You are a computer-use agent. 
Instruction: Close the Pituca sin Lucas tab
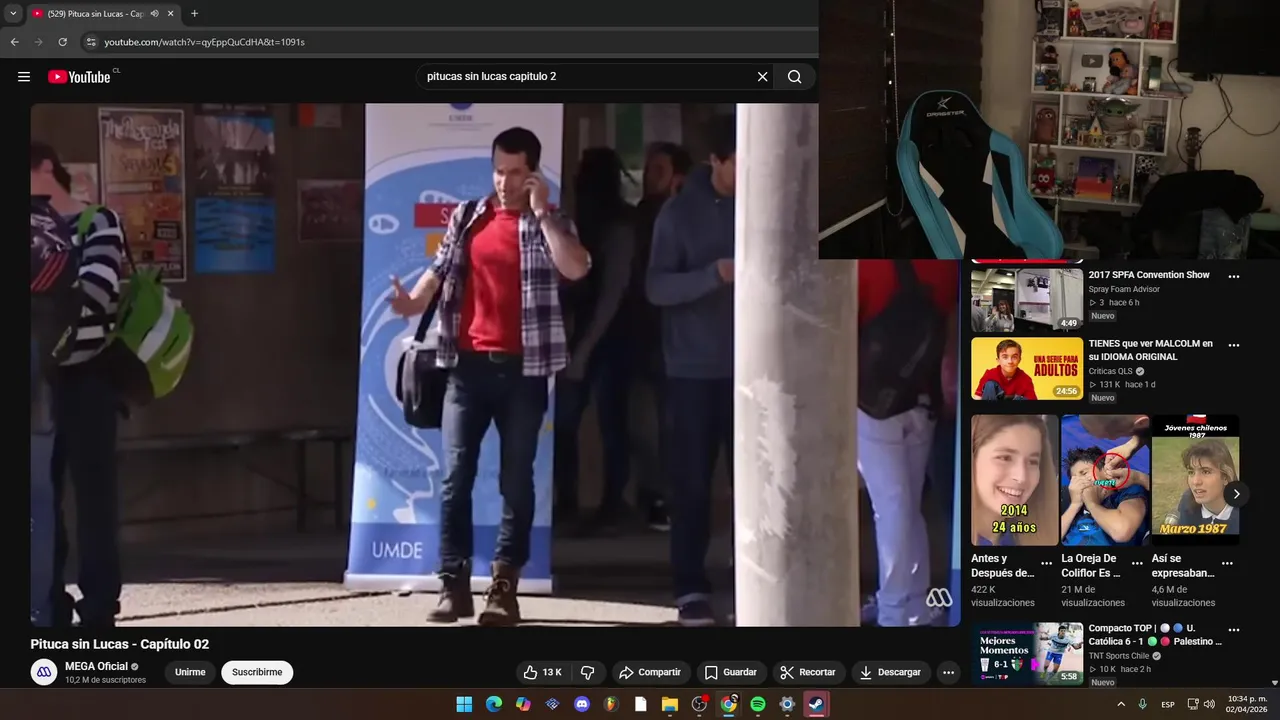[171, 14]
